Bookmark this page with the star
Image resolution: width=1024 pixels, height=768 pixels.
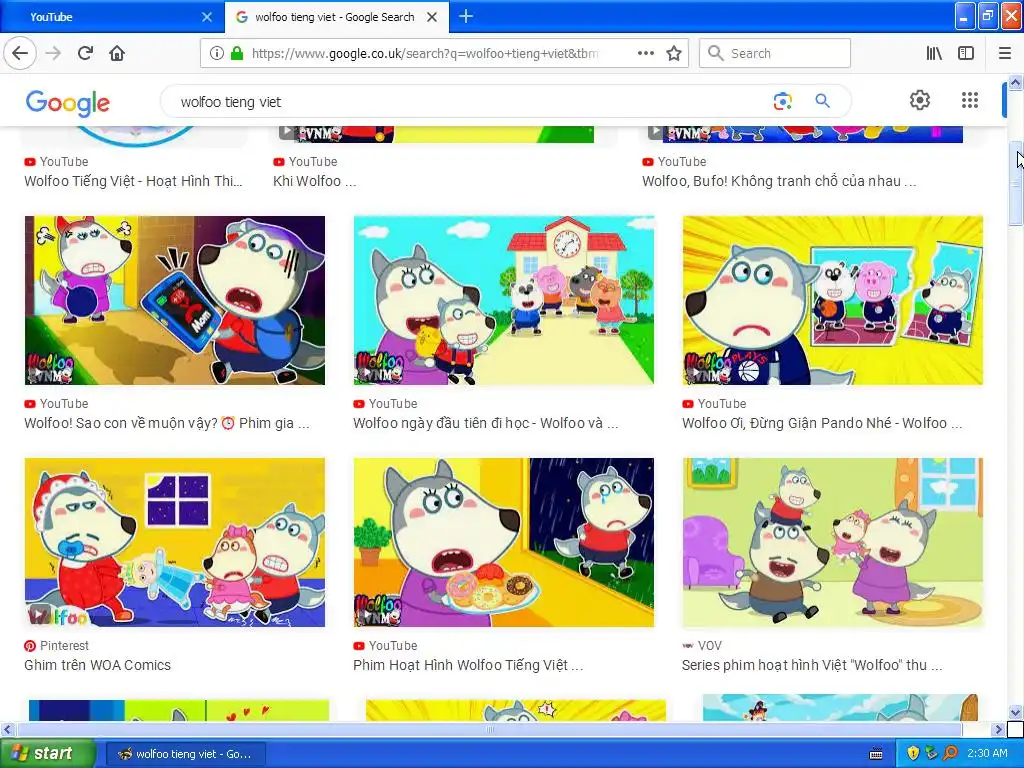click(x=674, y=54)
